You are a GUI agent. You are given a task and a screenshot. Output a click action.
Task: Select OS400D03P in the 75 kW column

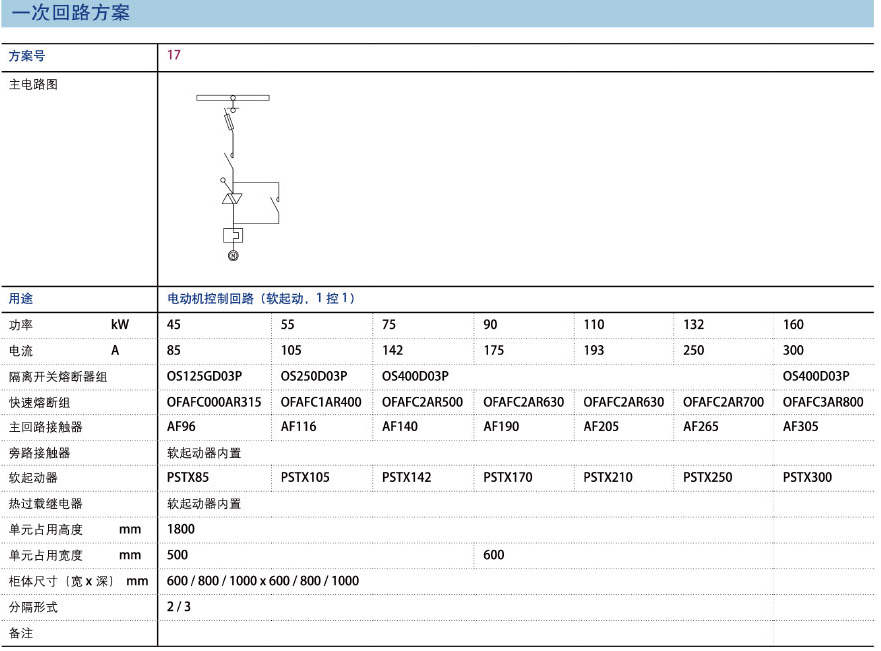[415, 376]
